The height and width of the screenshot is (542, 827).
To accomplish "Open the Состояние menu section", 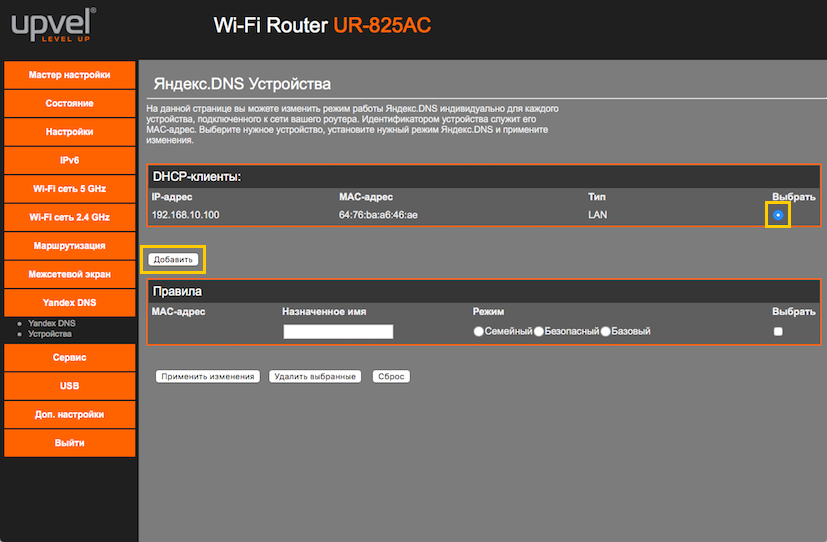I will coord(70,103).
